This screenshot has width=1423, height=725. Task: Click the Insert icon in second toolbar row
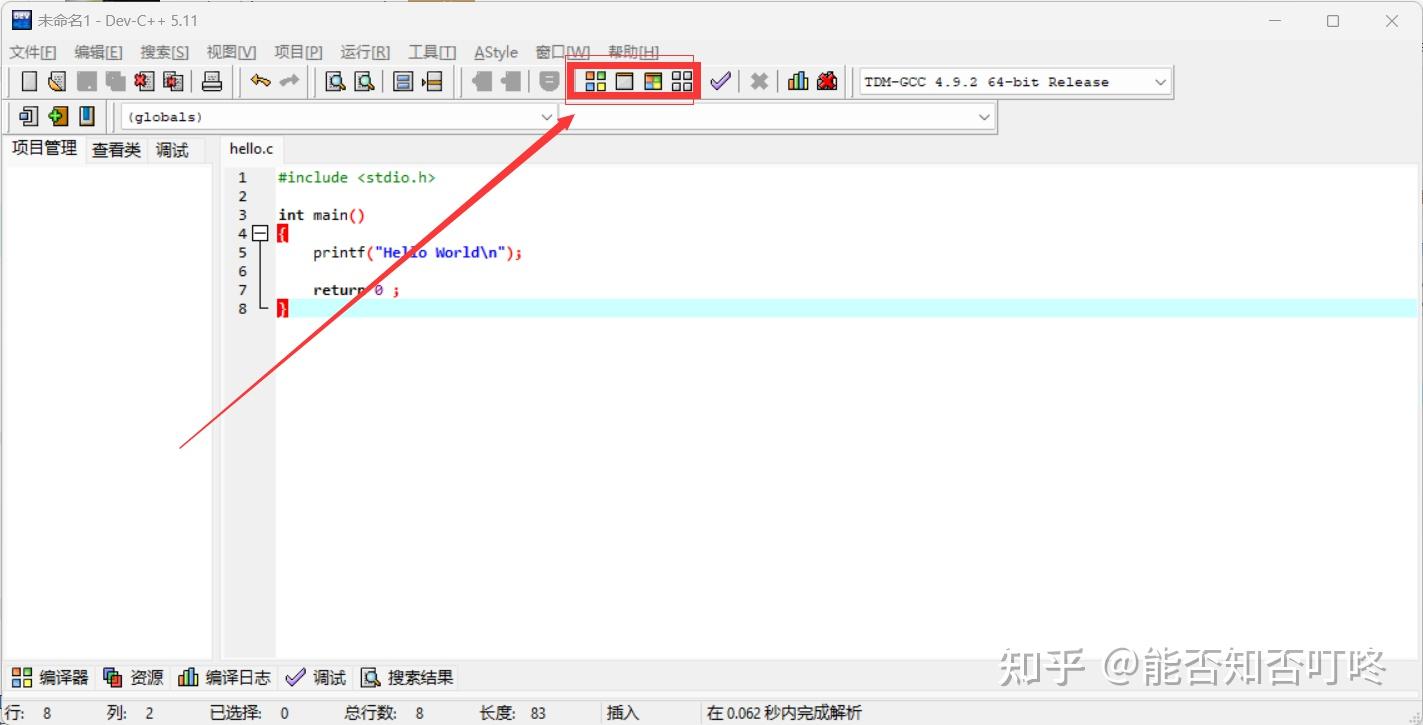click(29, 116)
